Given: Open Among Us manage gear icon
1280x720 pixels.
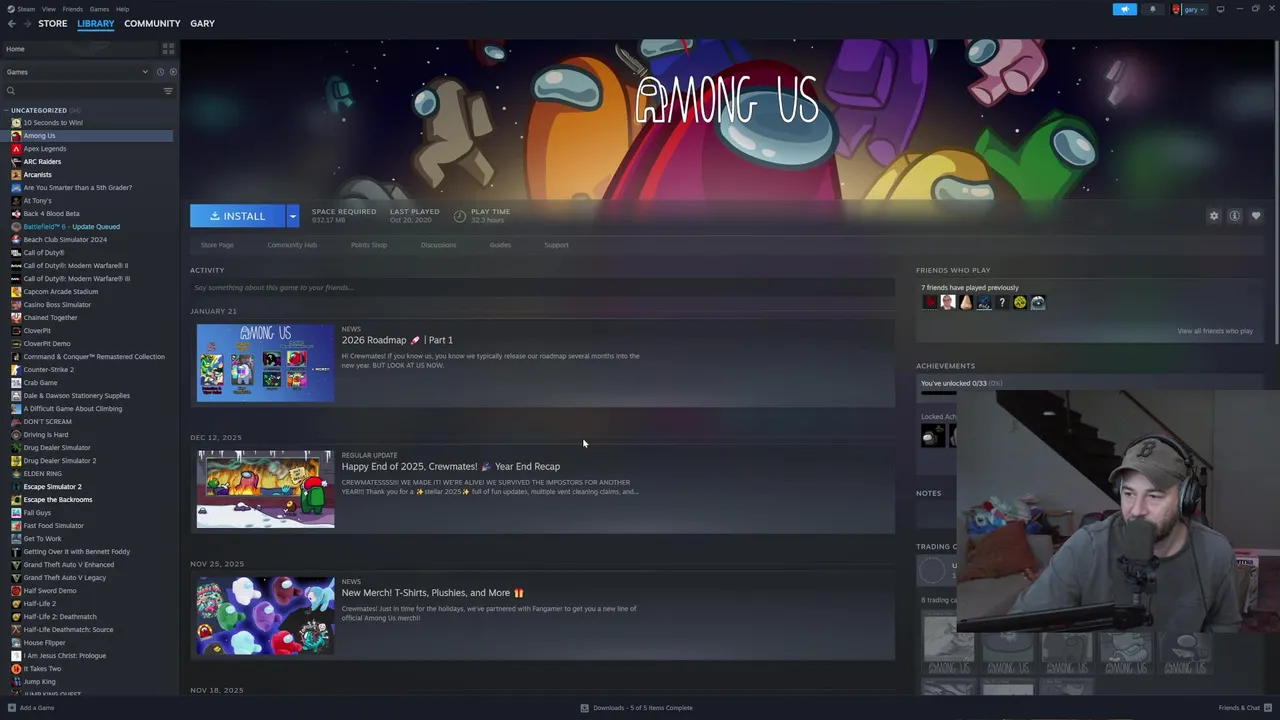Looking at the screenshot, I should [x=1214, y=216].
